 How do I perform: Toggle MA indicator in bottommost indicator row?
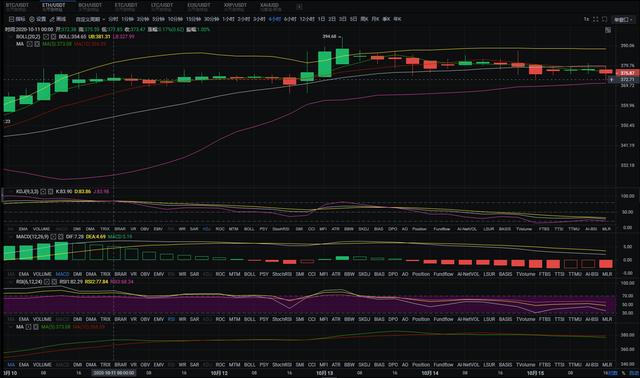click(11, 365)
